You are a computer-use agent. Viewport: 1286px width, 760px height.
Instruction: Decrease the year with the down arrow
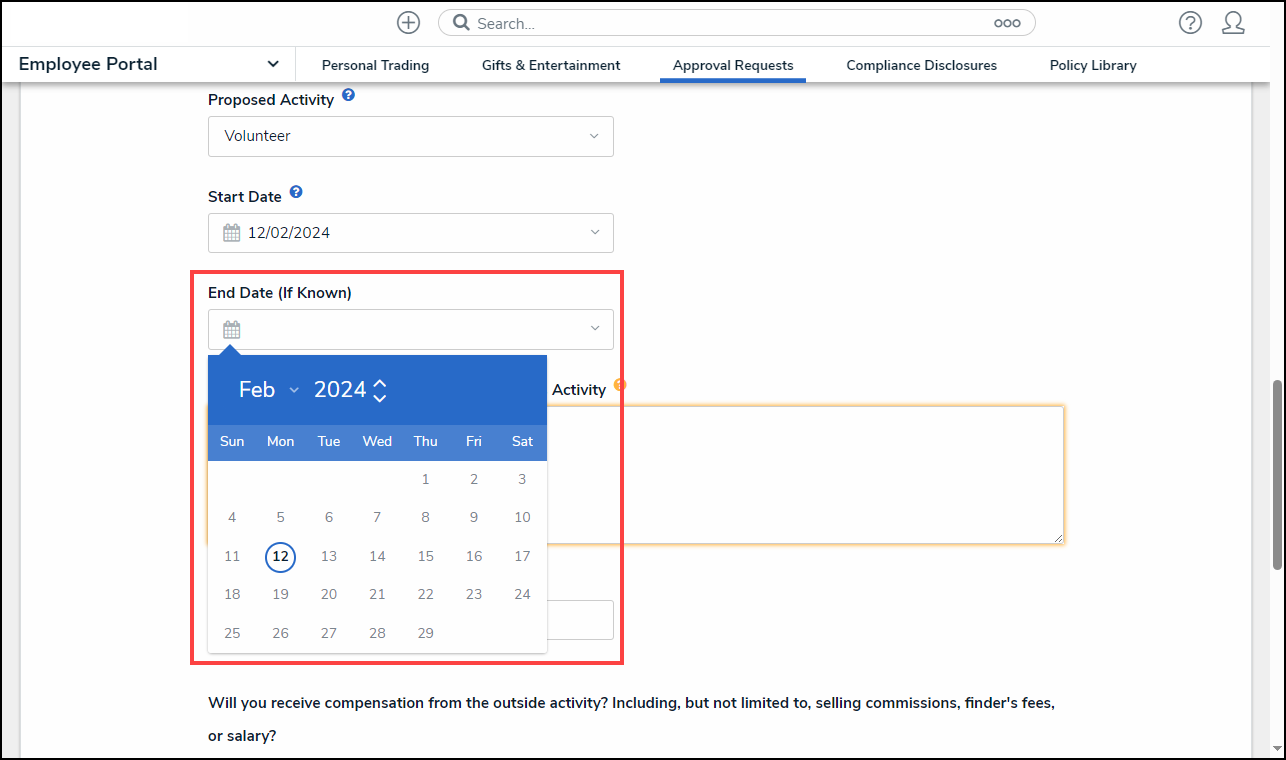[x=380, y=398]
